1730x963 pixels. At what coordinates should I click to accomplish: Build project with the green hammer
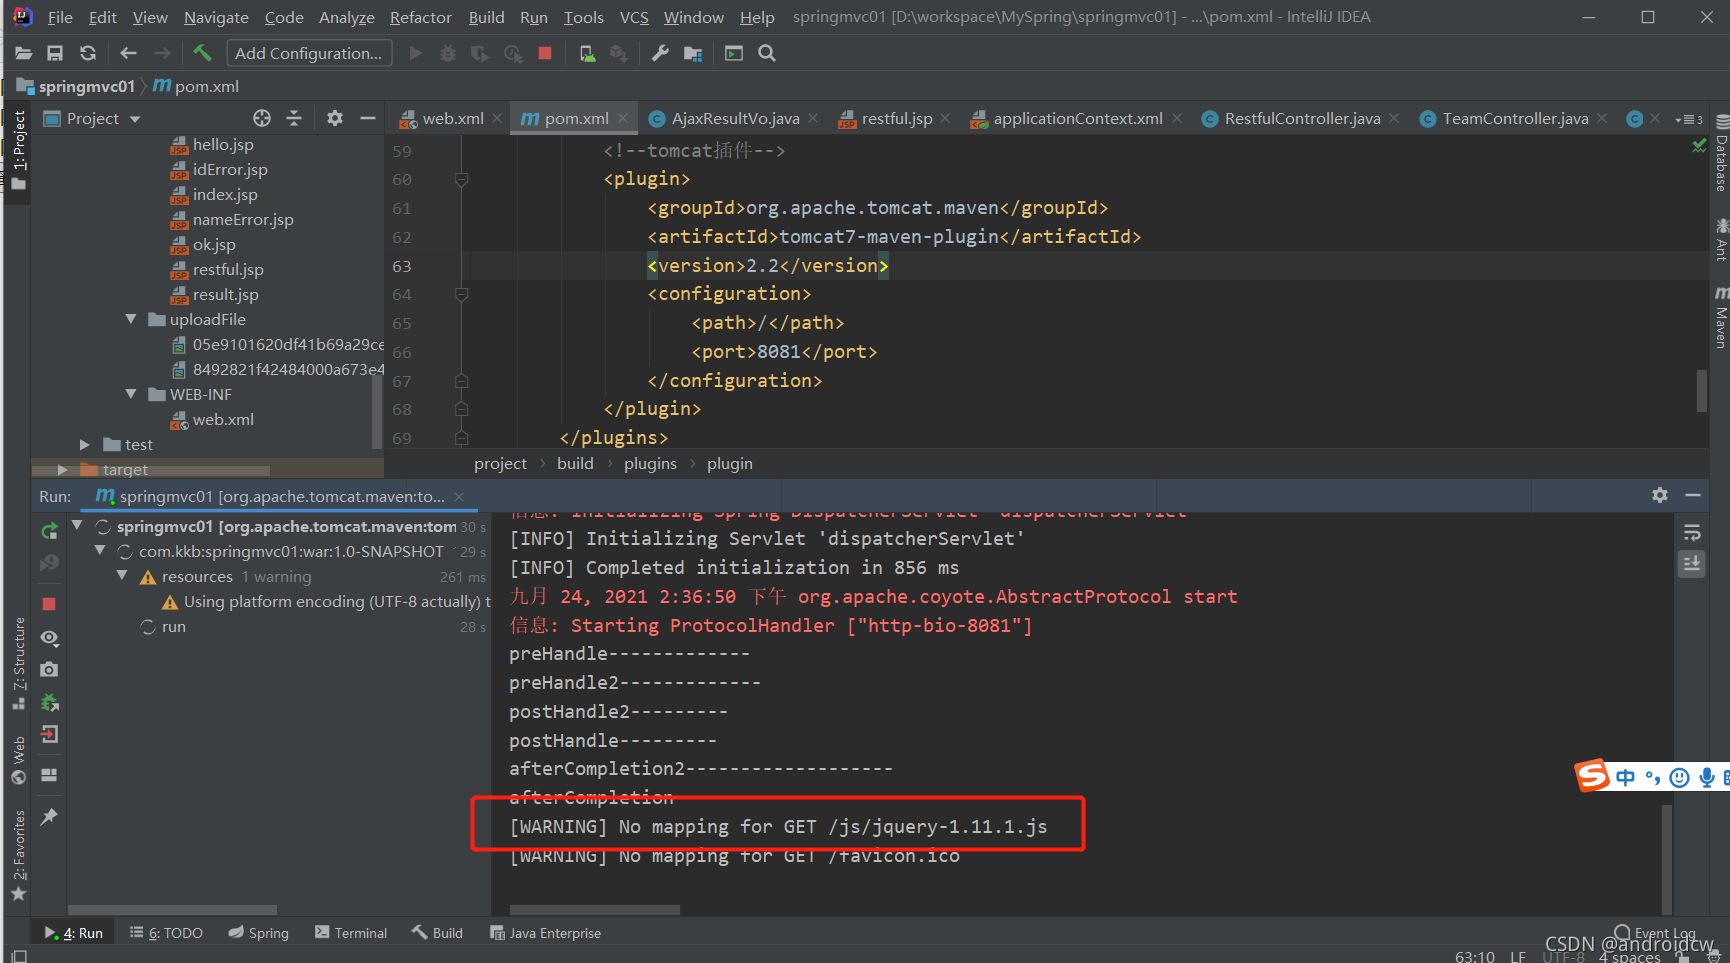coord(202,53)
